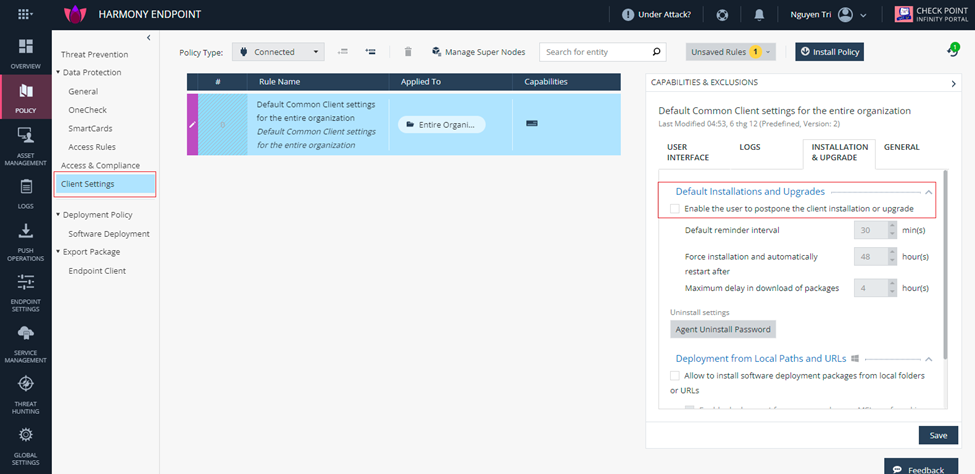975x474 pixels.
Task: Collapse the Export Package tree node
Action: pyautogui.click(x=57, y=252)
